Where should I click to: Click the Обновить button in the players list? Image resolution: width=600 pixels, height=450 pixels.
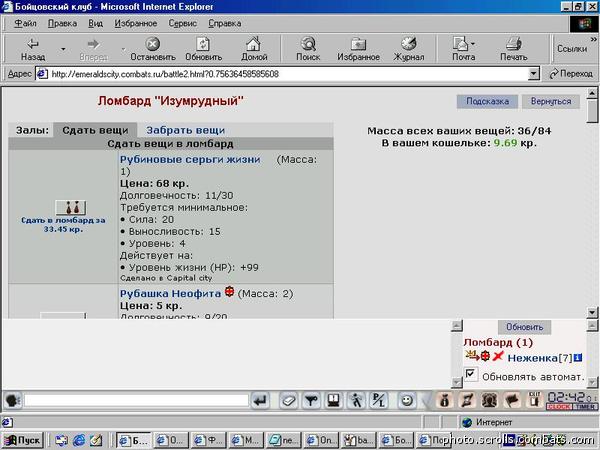(525, 327)
